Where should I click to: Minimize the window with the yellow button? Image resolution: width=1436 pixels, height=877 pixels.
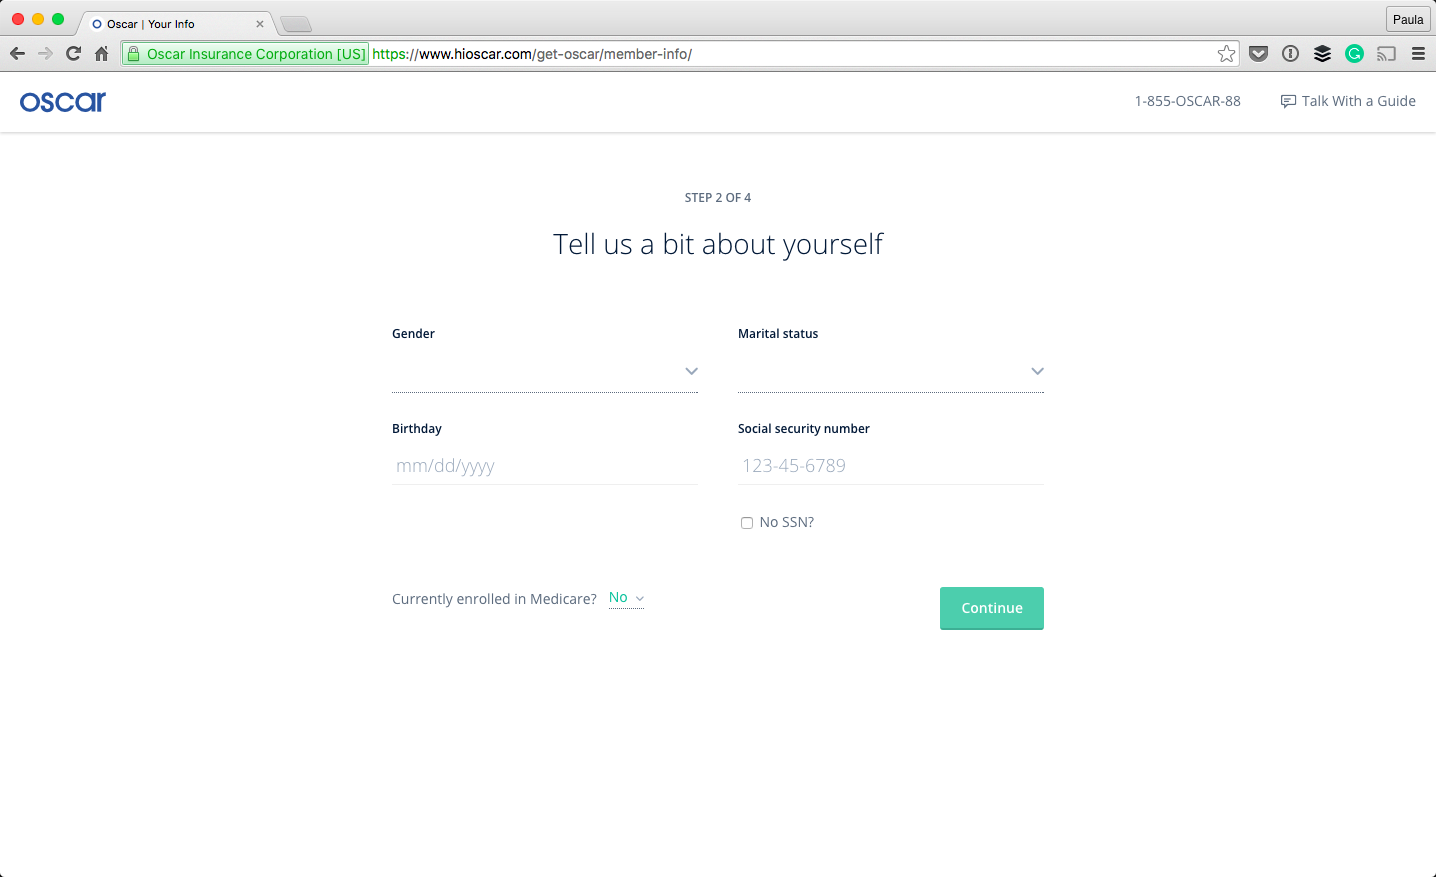coord(38,19)
